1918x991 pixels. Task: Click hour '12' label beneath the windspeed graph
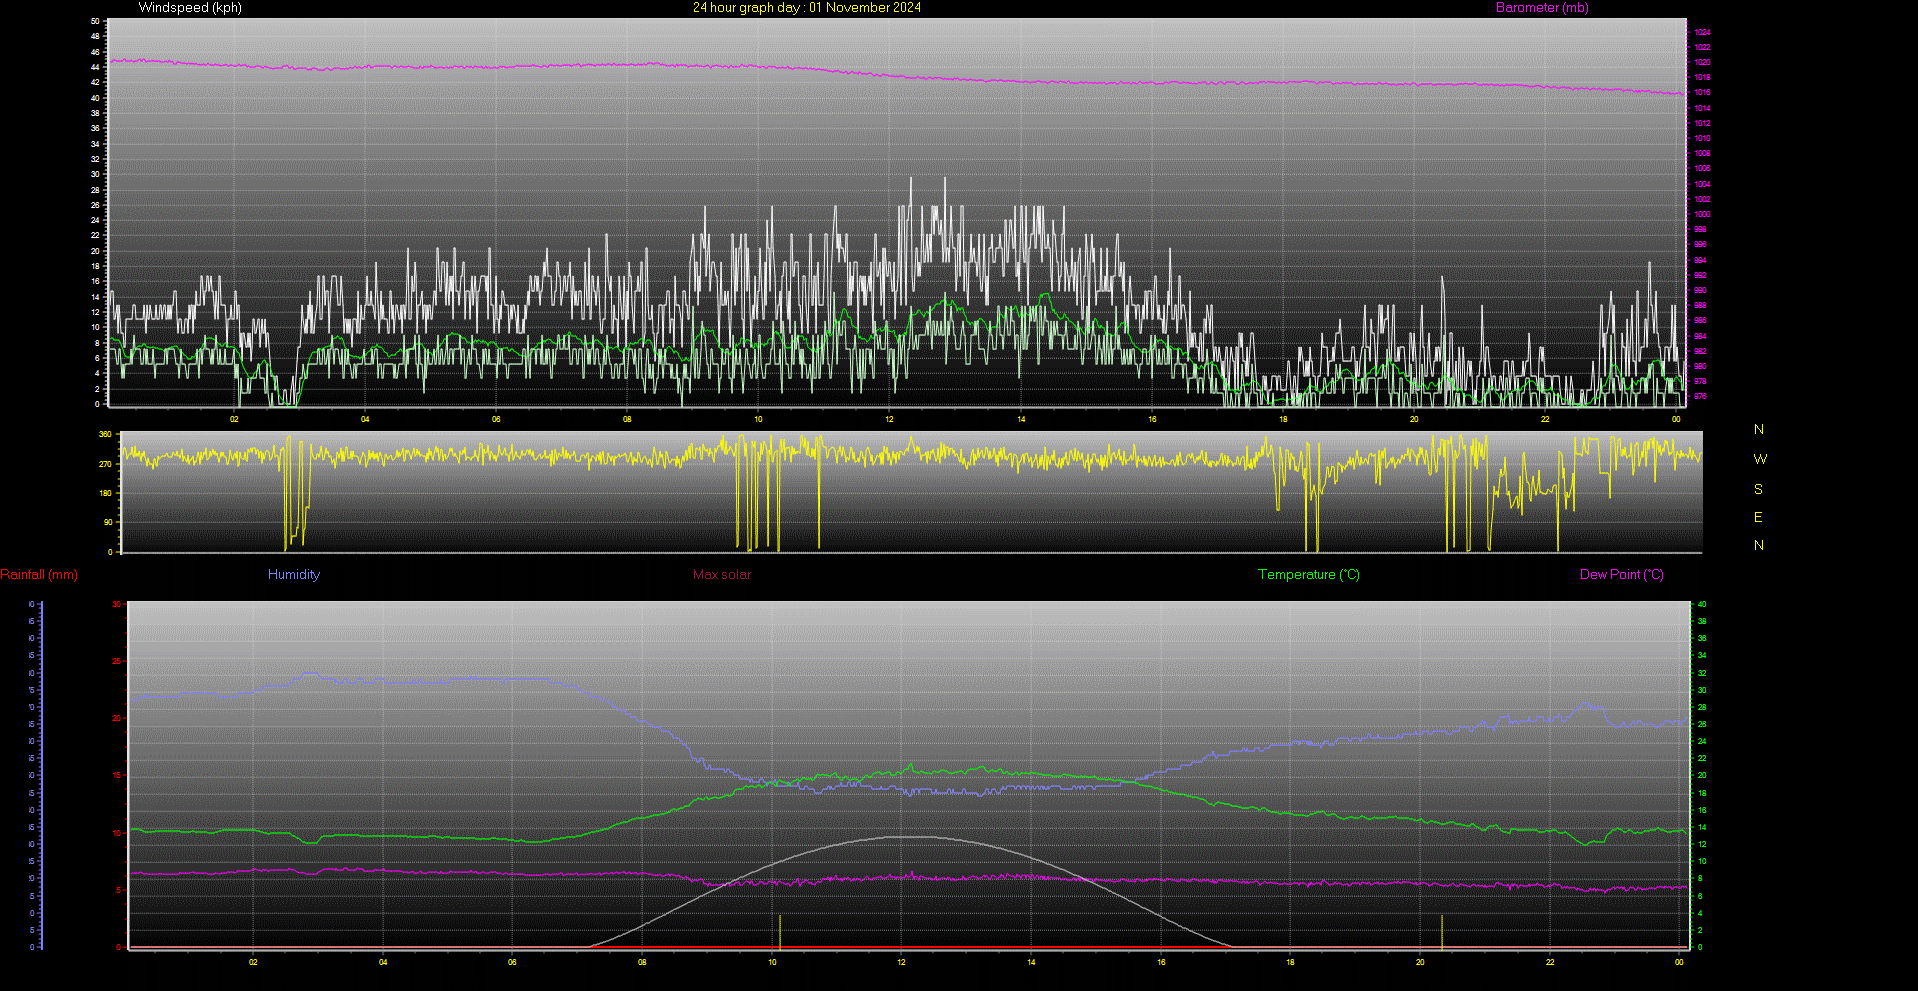(x=889, y=419)
